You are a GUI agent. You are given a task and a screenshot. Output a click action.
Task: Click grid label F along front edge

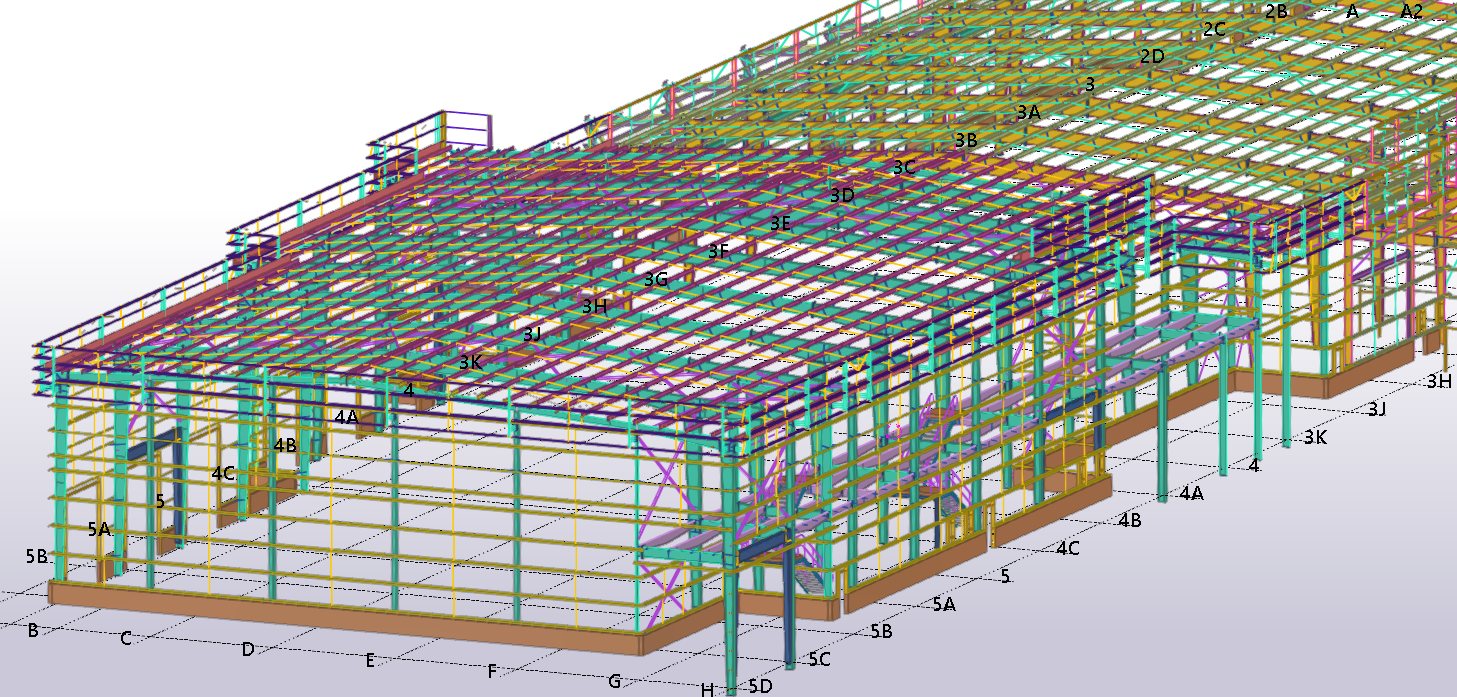point(492,671)
